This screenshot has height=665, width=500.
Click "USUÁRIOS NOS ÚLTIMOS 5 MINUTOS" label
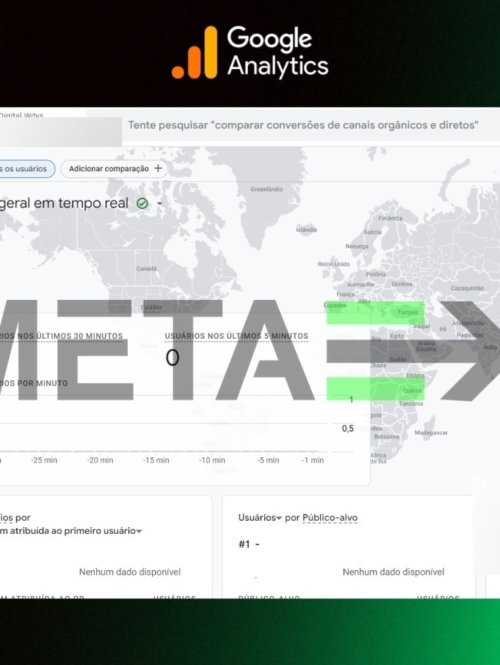(x=237, y=336)
